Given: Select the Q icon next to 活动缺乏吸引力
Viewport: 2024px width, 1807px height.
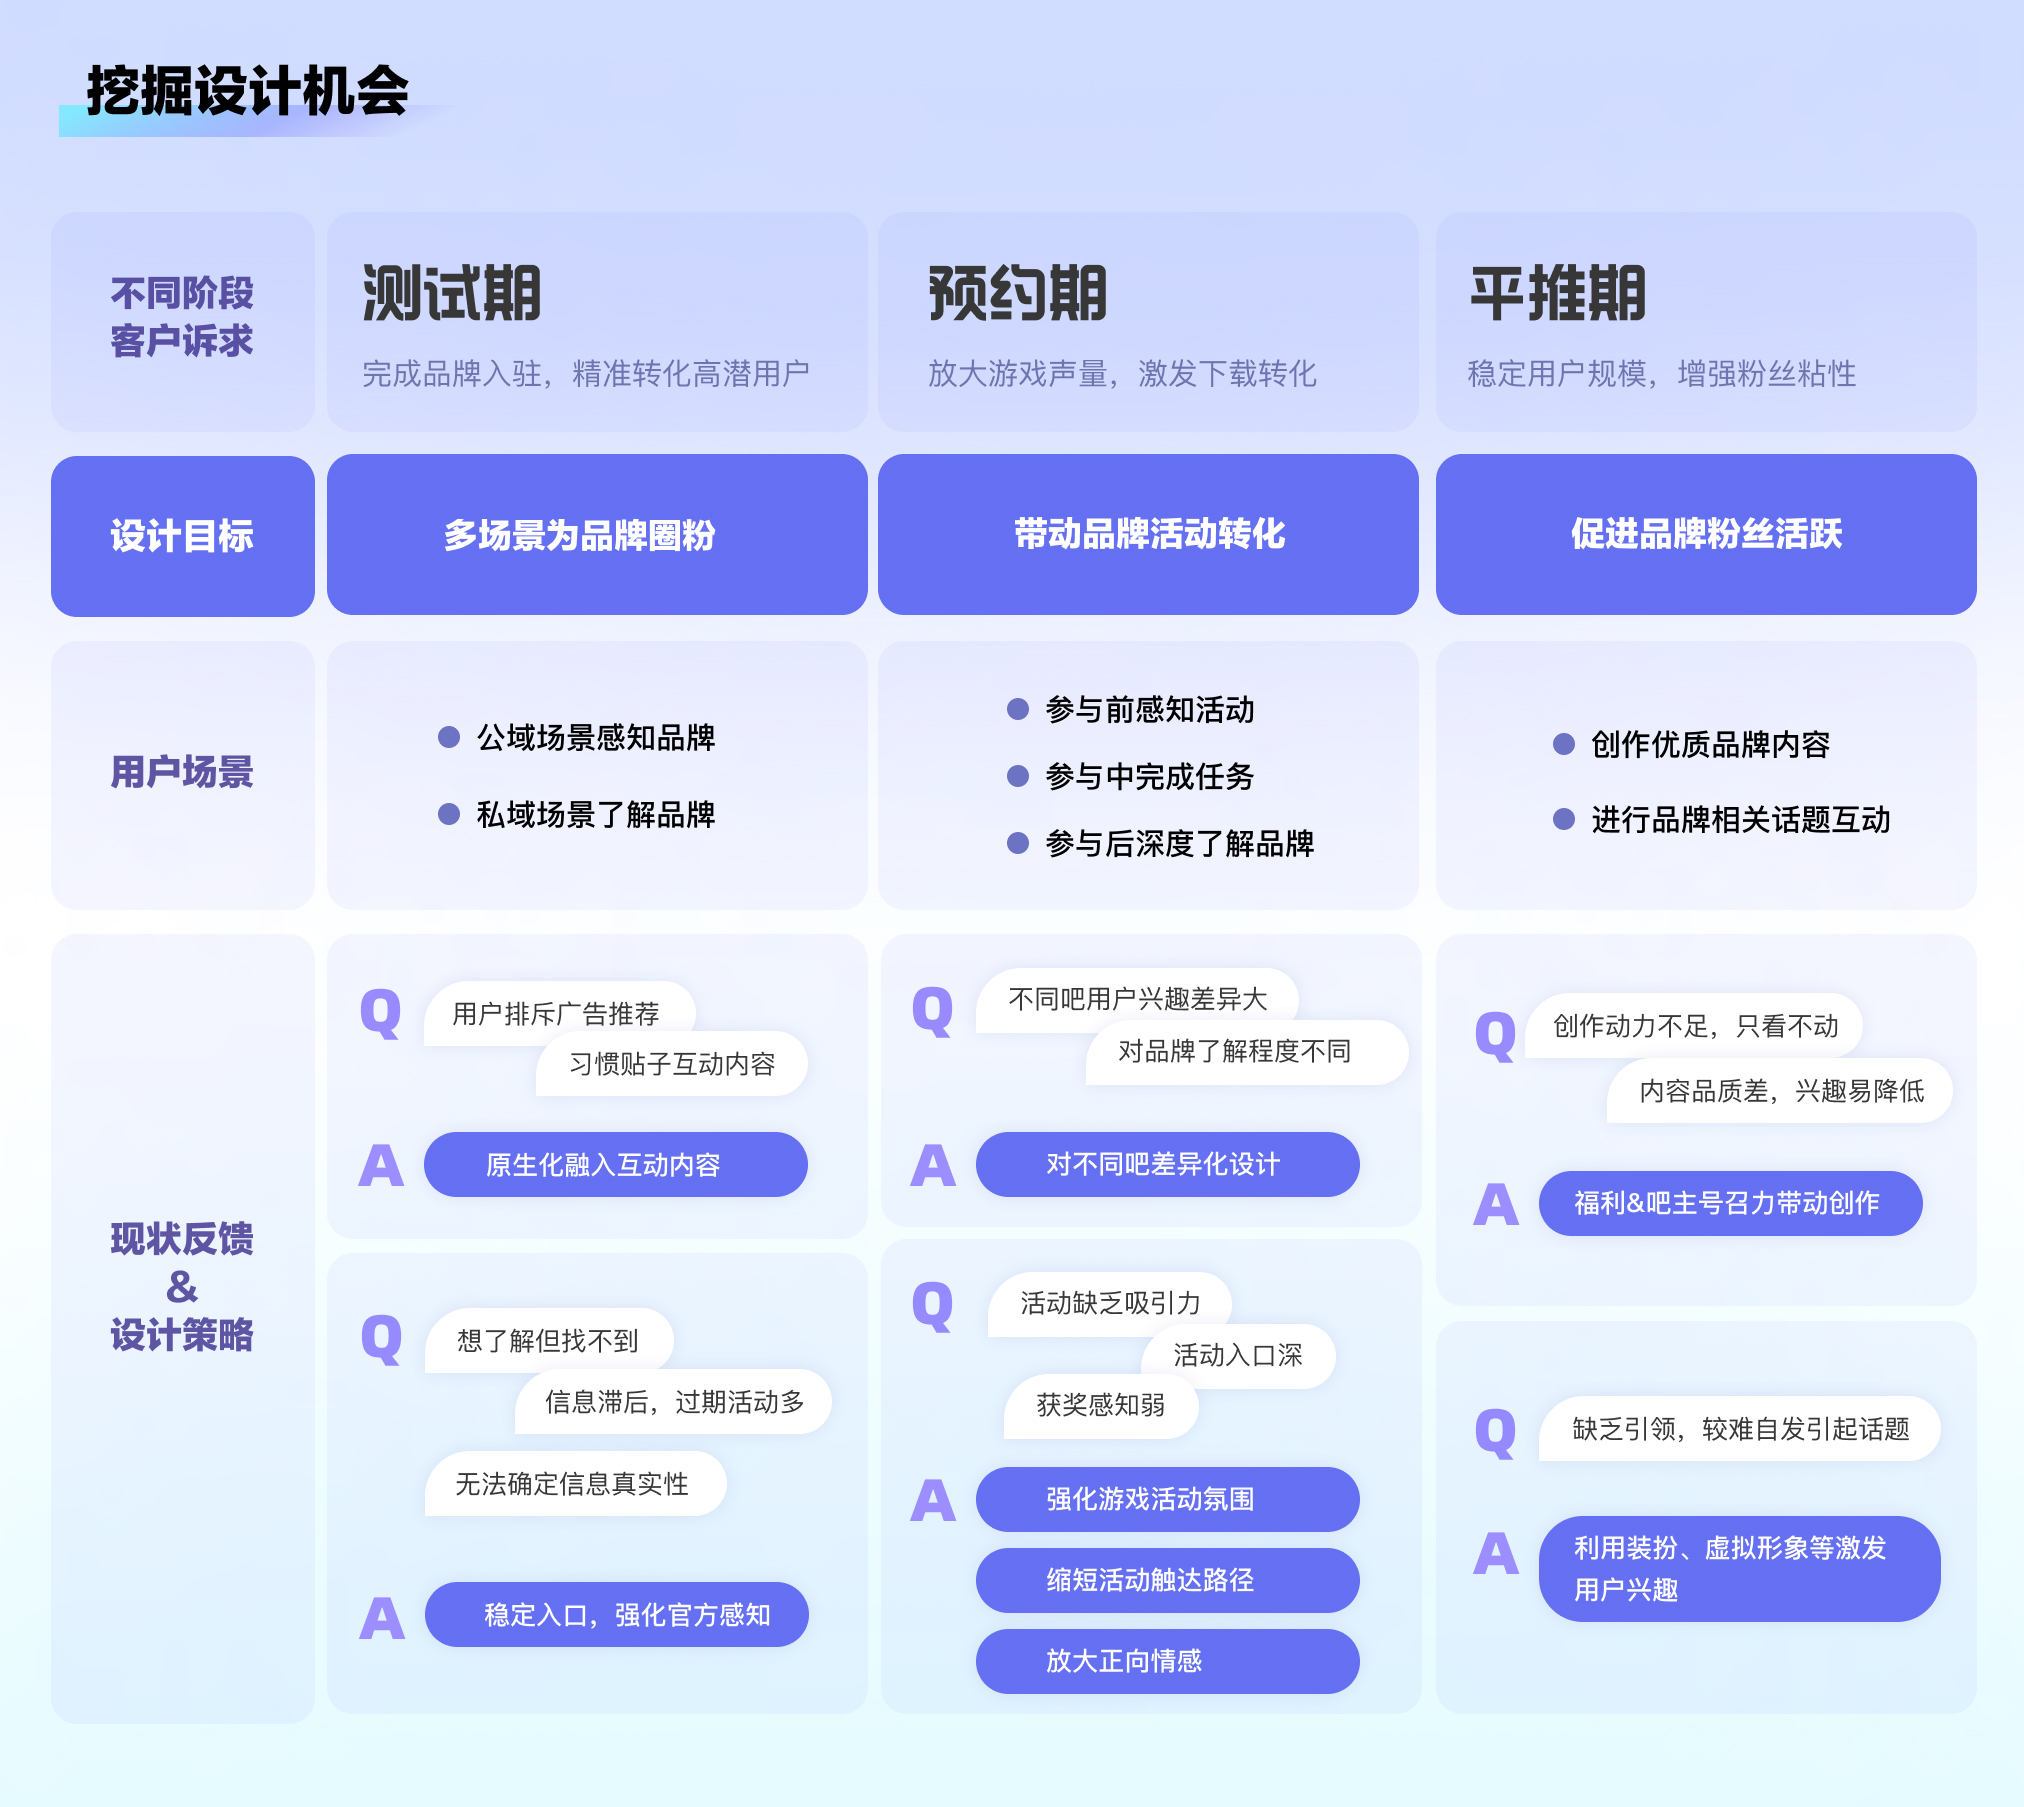Looking at the screenshot, I should point(932,1307).
